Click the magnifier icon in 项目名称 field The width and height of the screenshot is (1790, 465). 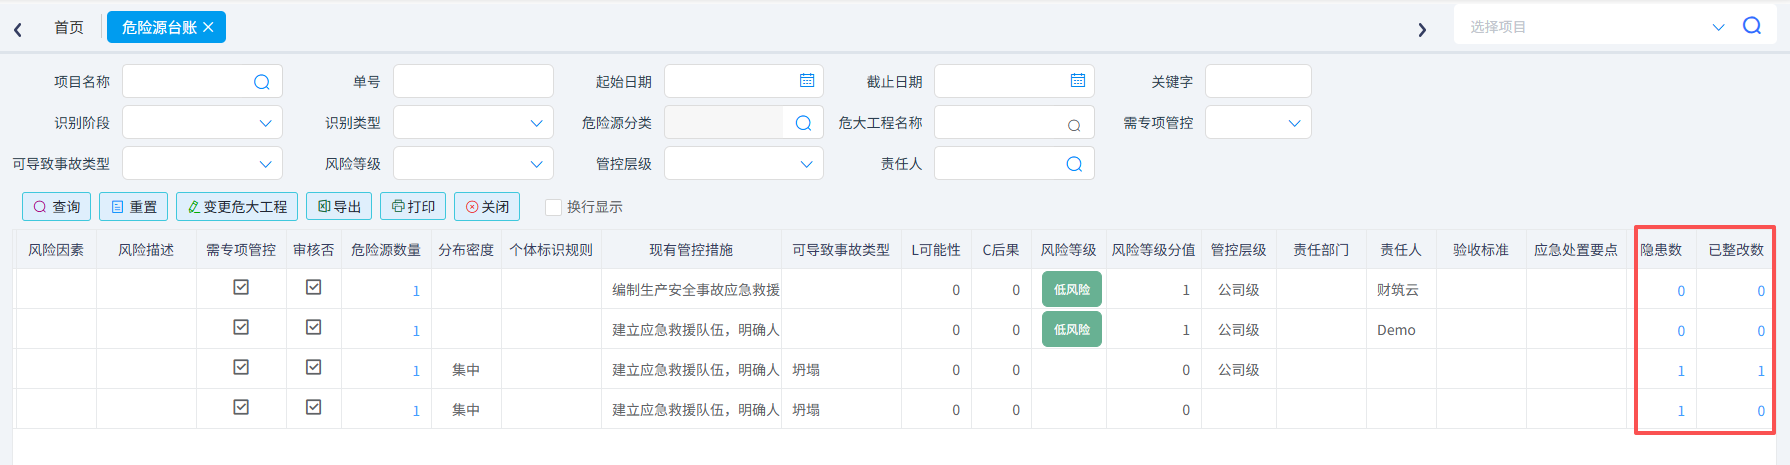(x=262, y=82)
